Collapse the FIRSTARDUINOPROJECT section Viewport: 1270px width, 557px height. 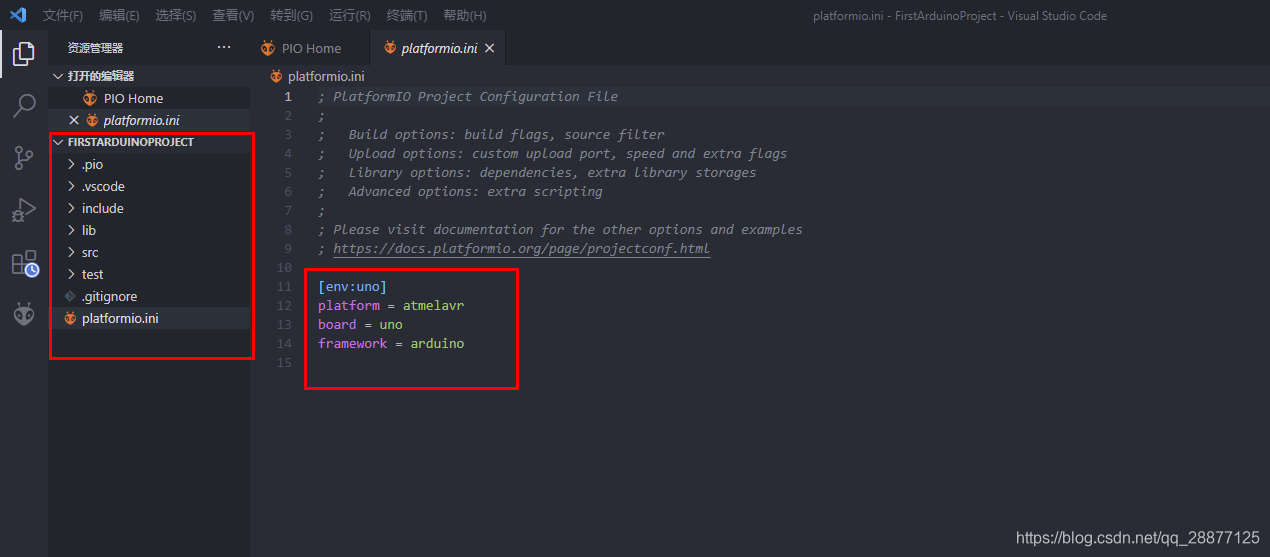tap(57, 142)
